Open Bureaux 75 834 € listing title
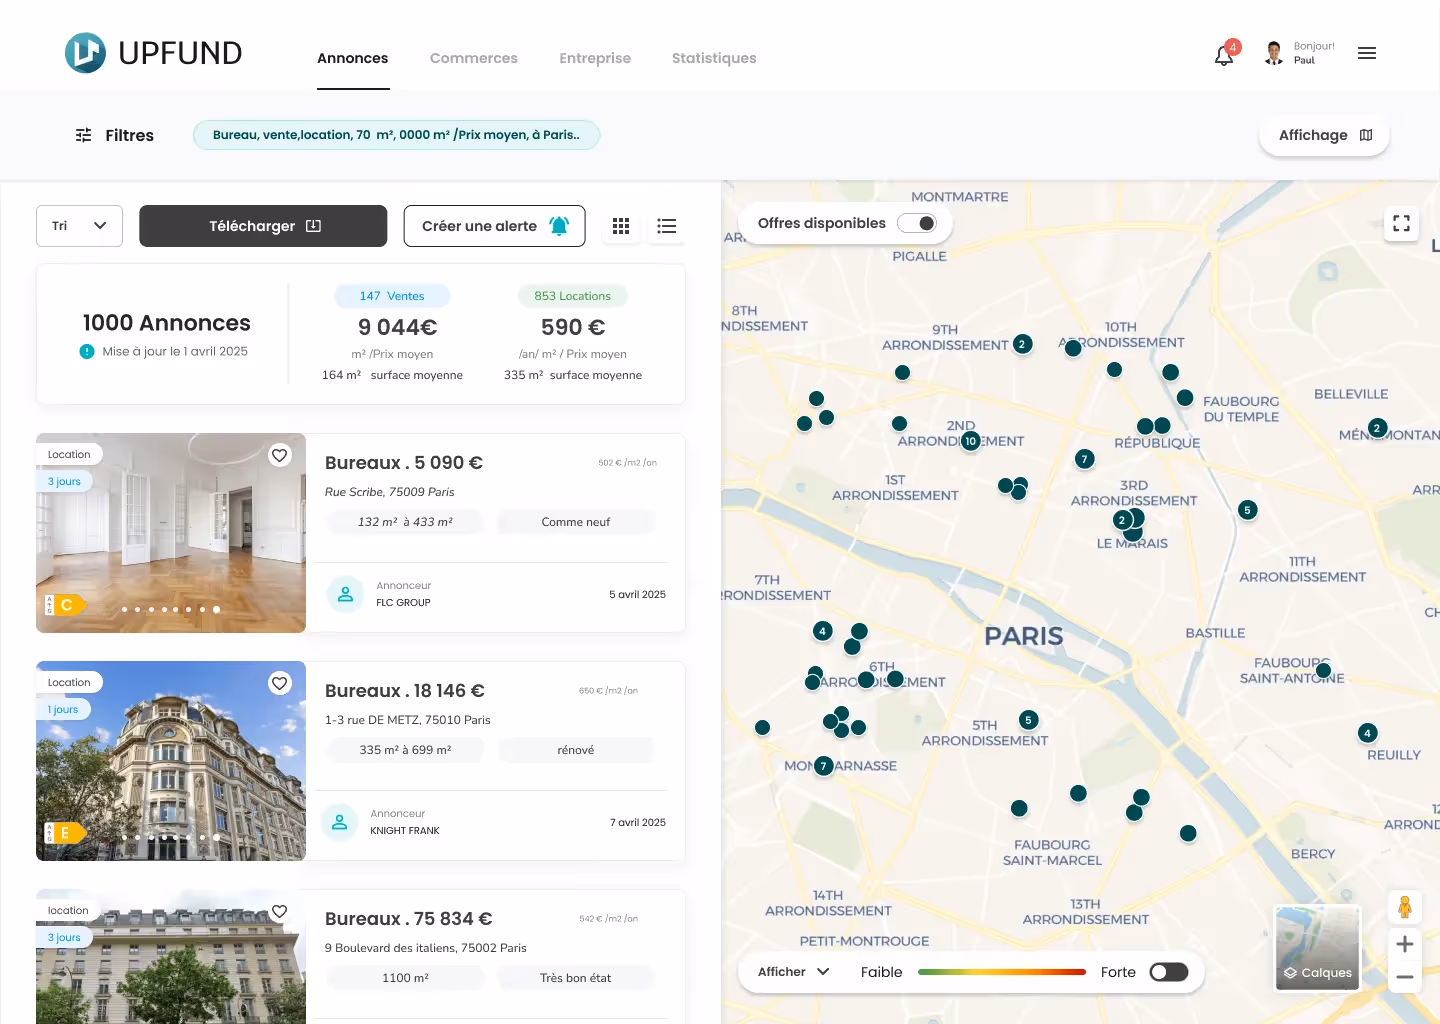The image size is (1440, 1024). coord(409,919)
